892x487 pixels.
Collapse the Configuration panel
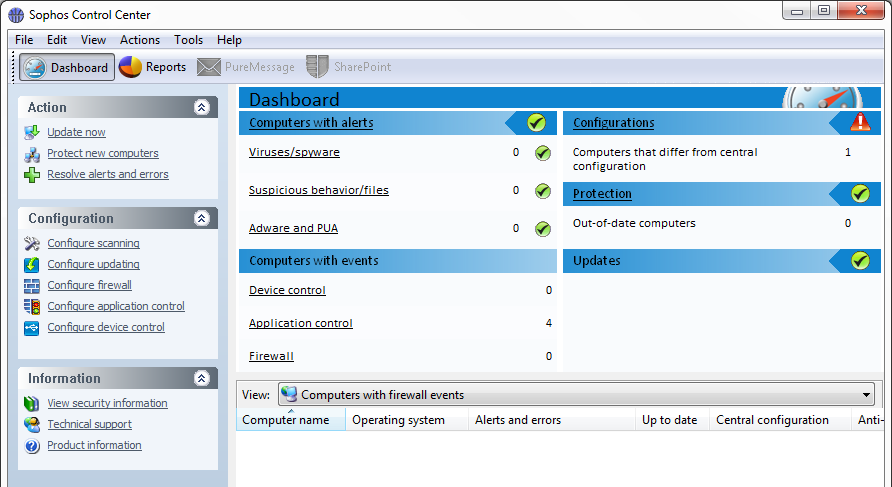click(201, 218)
